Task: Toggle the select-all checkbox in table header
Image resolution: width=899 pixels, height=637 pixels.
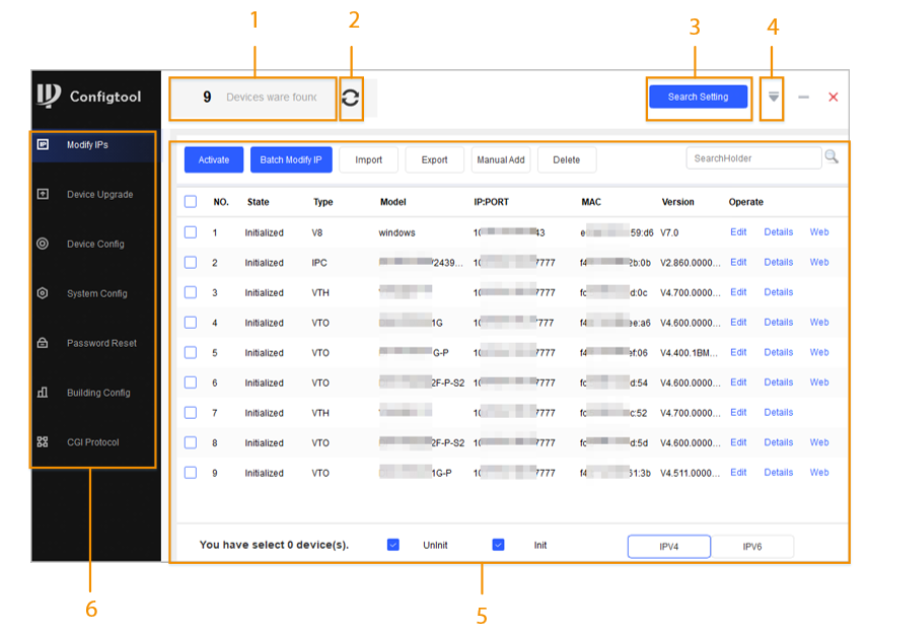Action: click(190, 202)
